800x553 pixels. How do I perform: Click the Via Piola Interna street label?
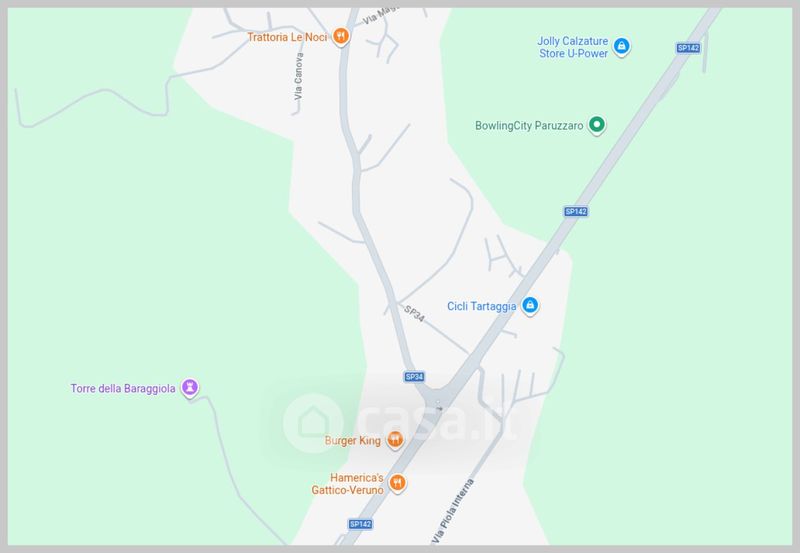pyautogui.click(x=453, y=511)
